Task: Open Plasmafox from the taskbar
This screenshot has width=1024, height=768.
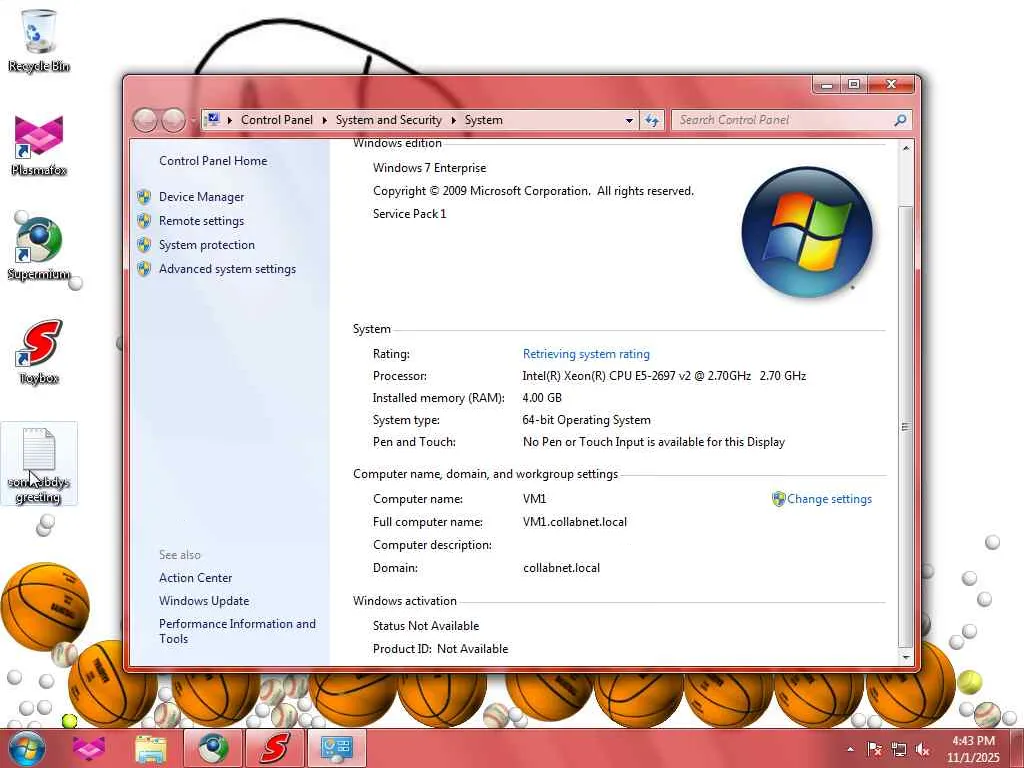Action: coord(88,748)
